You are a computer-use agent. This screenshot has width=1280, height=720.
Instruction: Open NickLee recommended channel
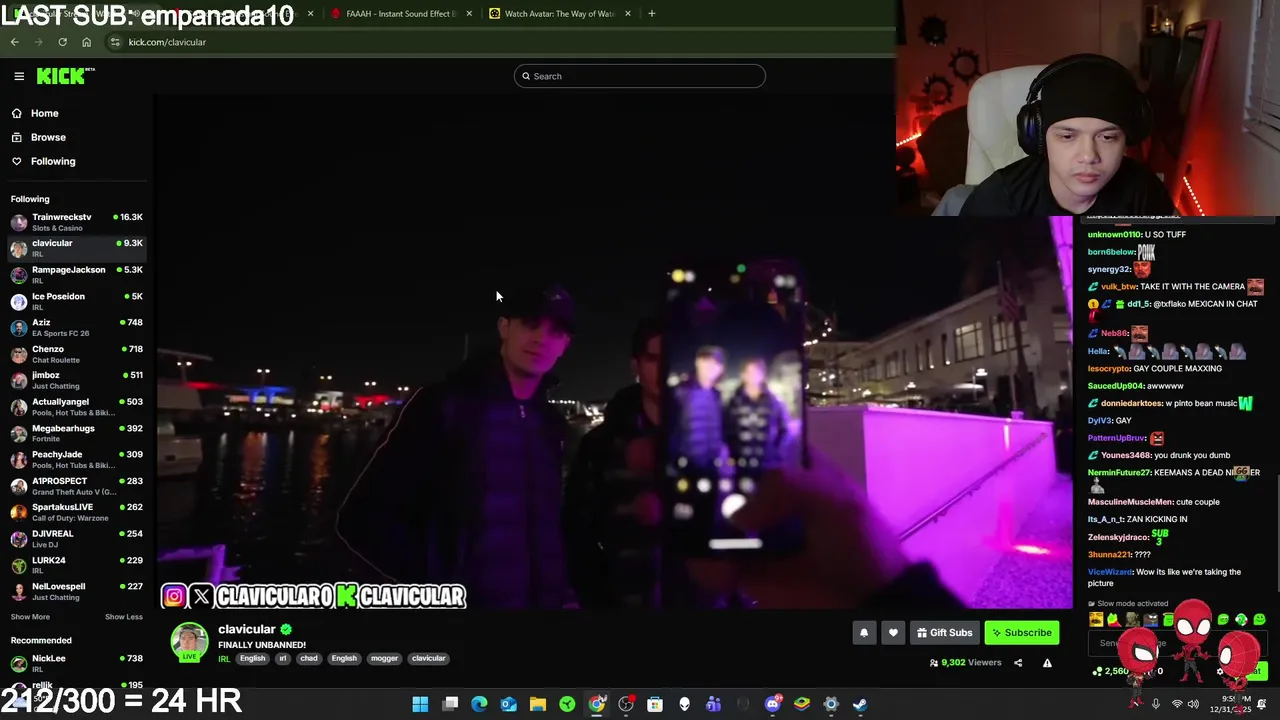(x=76, y=663)
